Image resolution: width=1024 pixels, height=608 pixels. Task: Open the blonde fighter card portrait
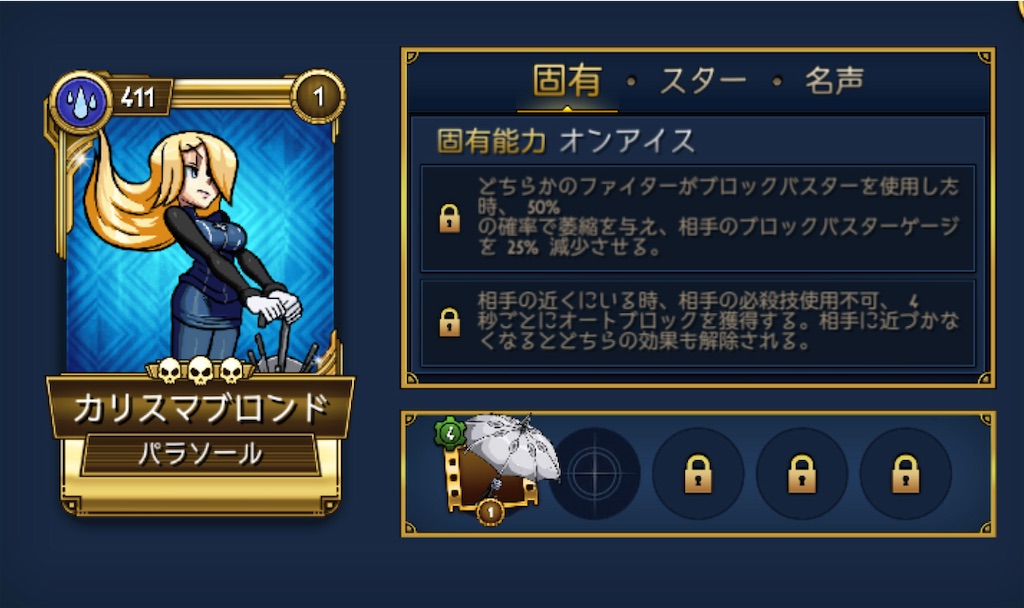pyautogui.click(x=200, y=240)
